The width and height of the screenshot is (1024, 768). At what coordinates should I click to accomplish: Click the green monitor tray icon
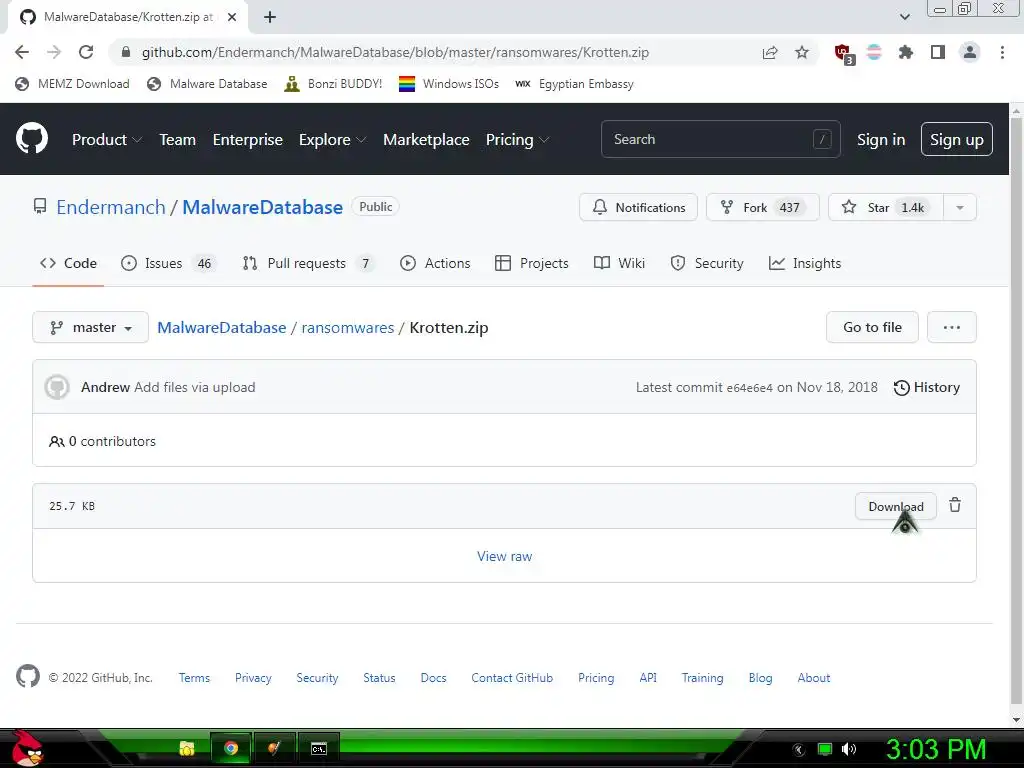pos(825,749)
